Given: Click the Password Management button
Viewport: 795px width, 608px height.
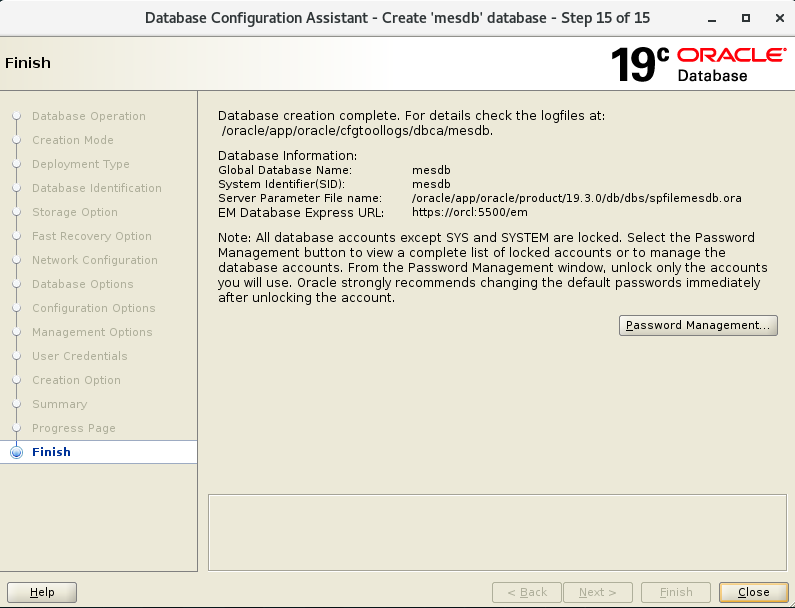Looking at the screenshot, I should 698,325.
